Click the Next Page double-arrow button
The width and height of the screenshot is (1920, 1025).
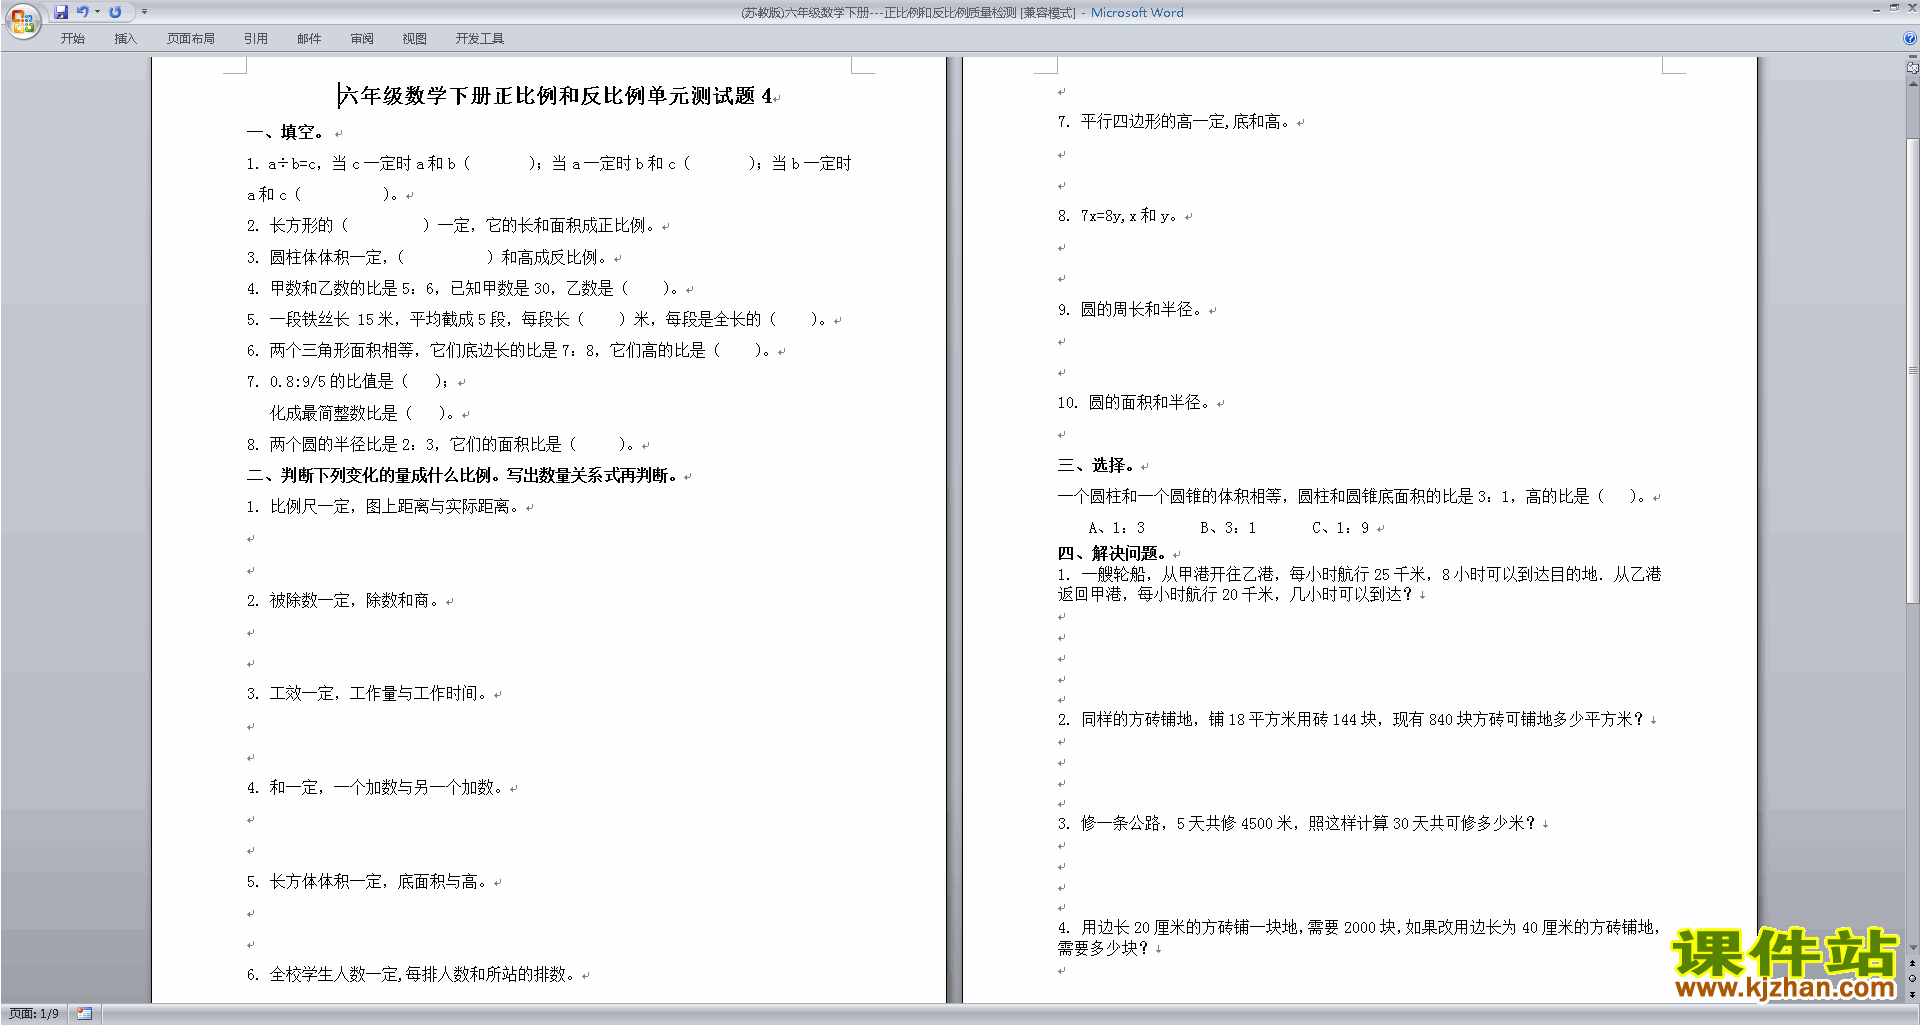pos(1912,994)
